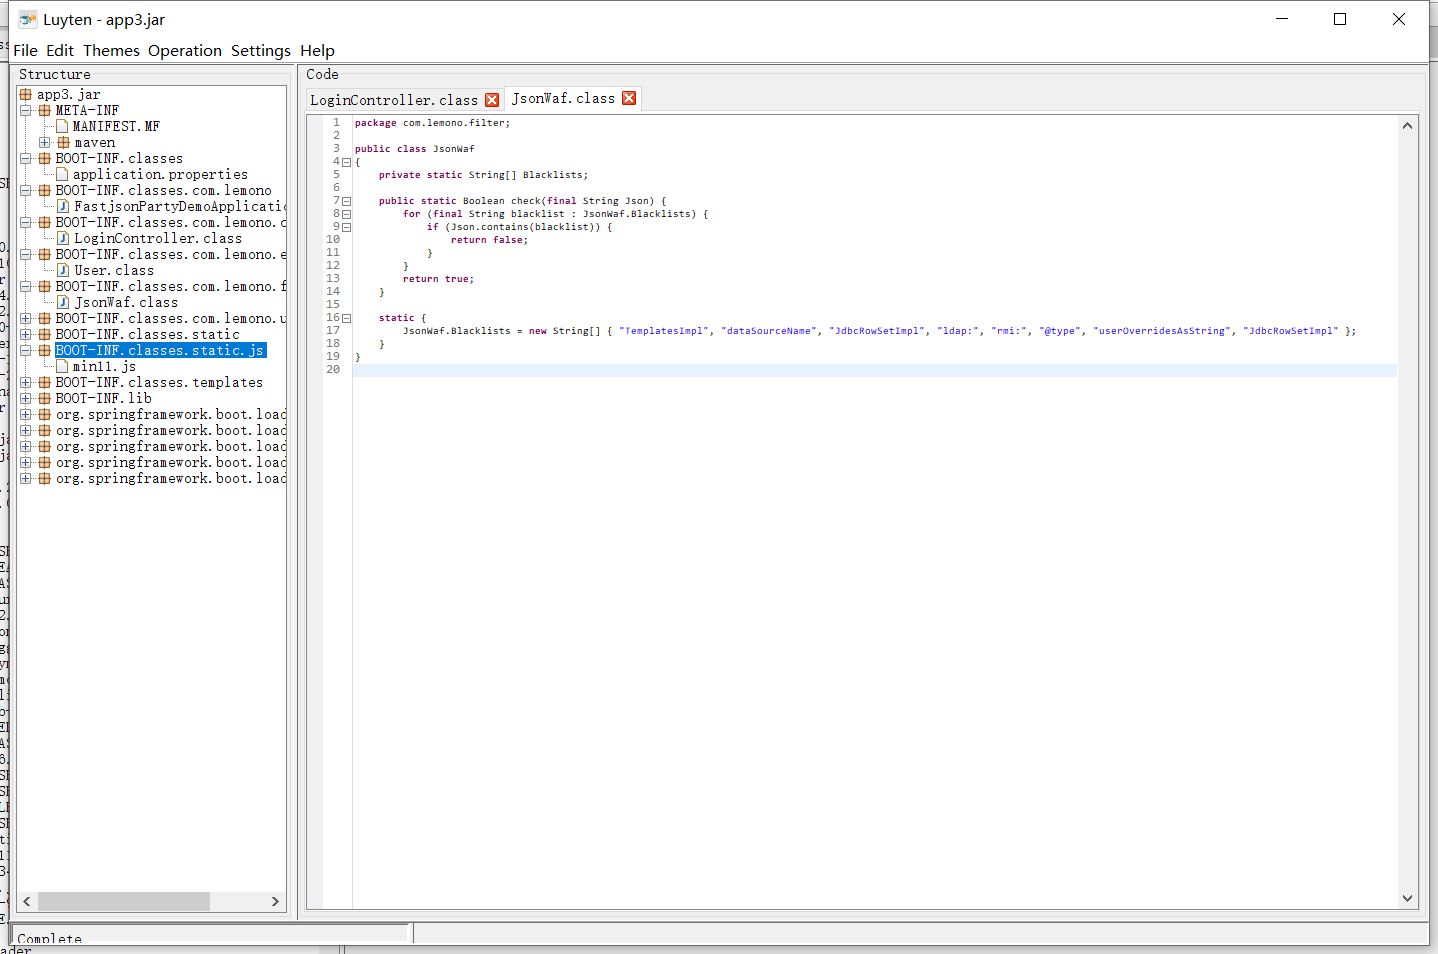This screenshot has height=954, width=1438.
Task: Select the JsonWaf.class tab
Action: pyautogui.click(x=563, y=98)
